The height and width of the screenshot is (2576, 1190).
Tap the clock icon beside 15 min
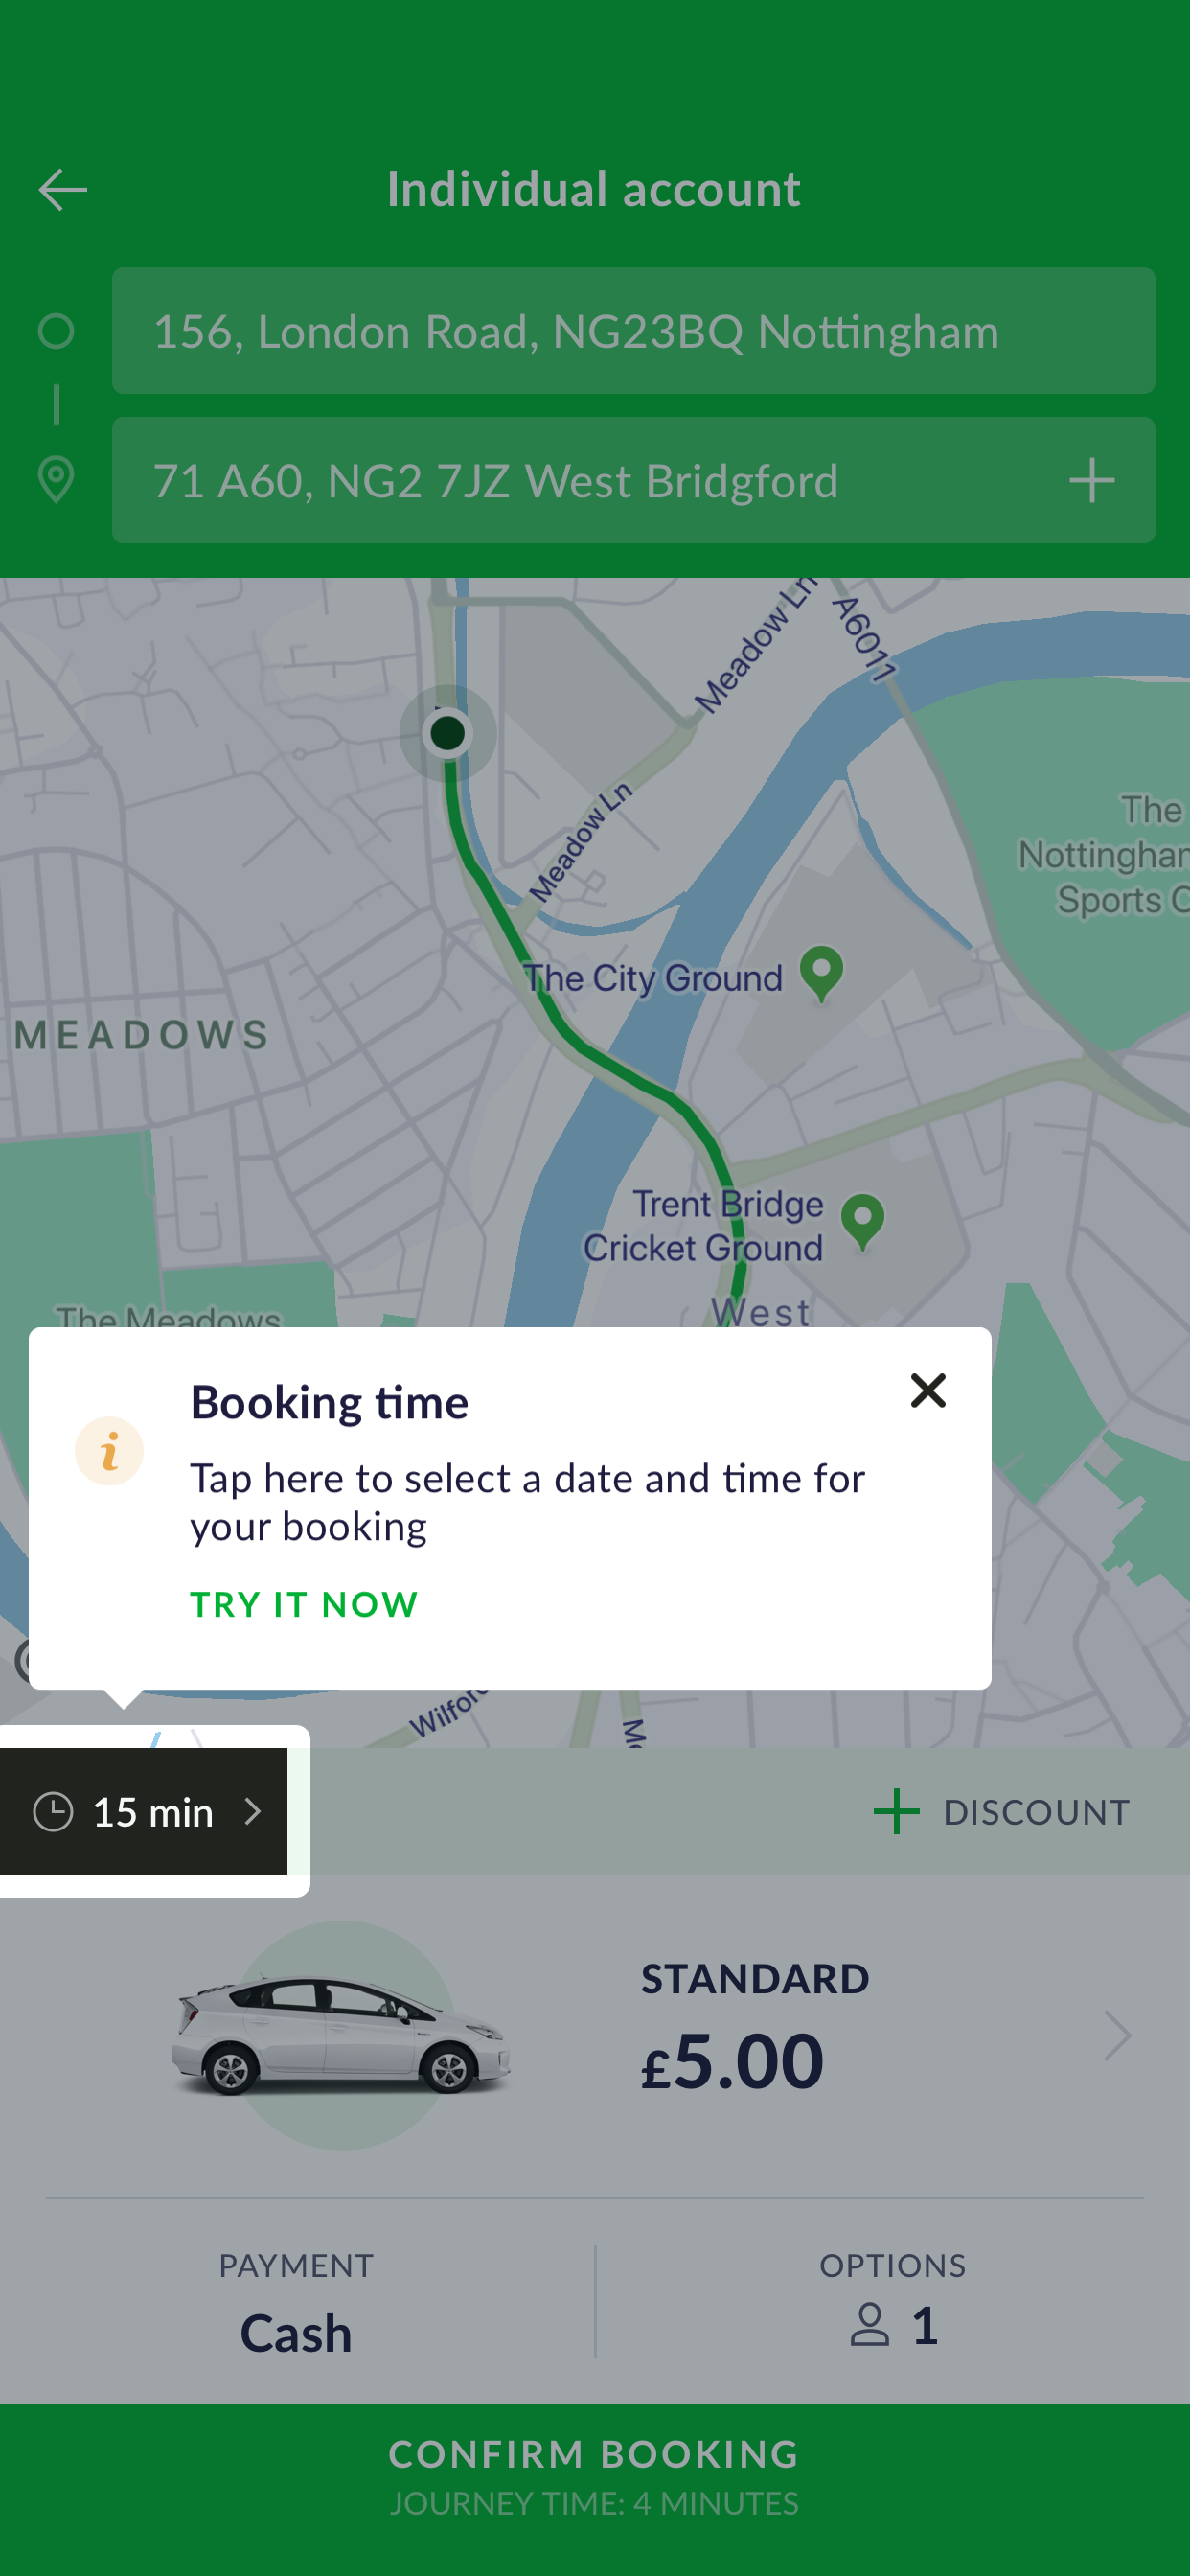(x=53, y=1811)
